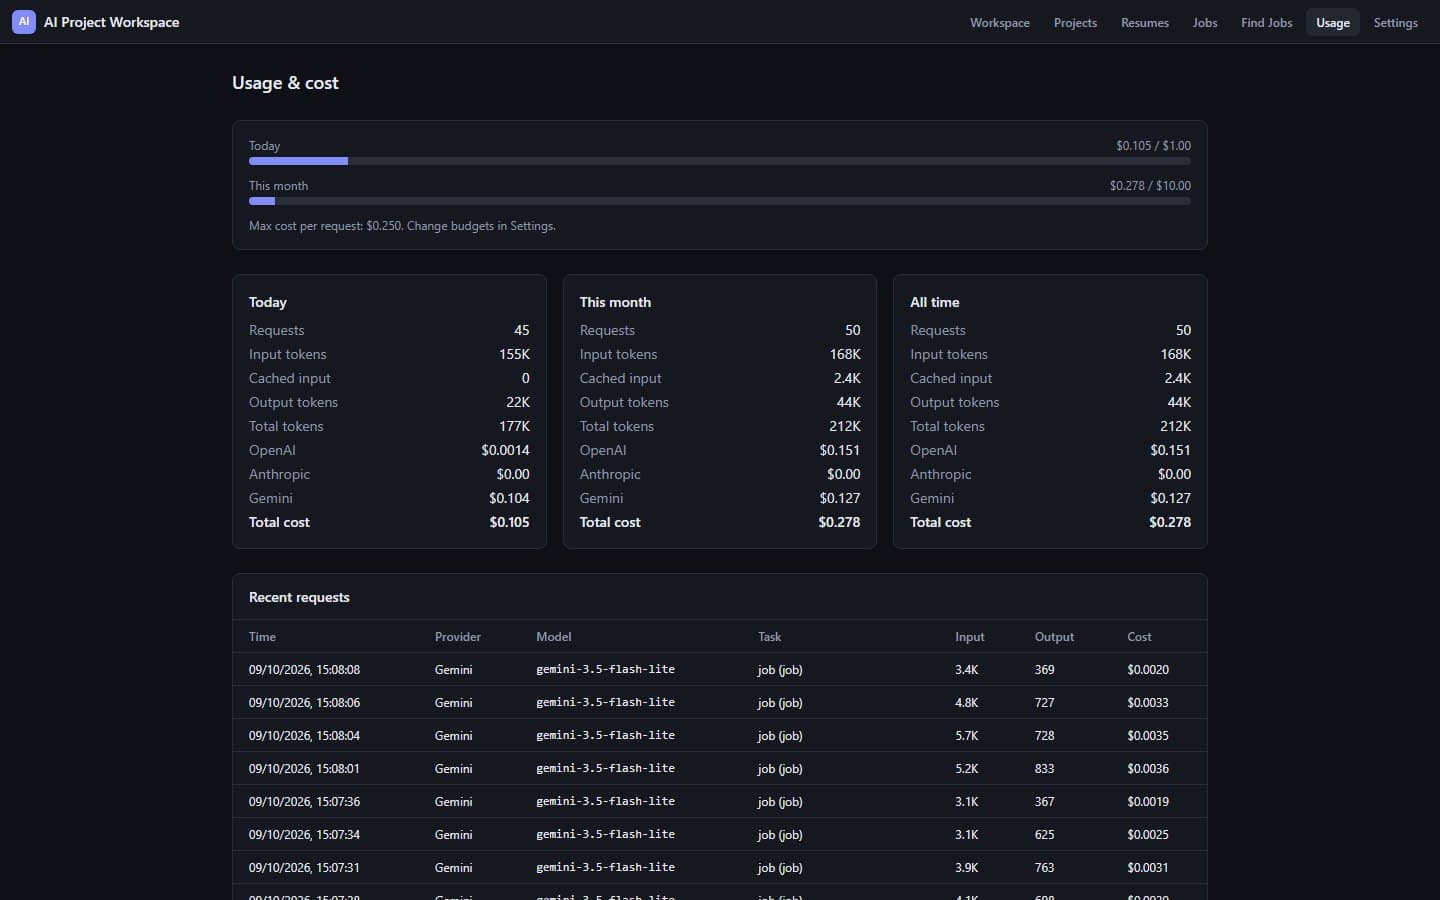The width and height of the screenshot is (1440, 900).
Task: Open the AI Project Workspace home title
Action: [x=111, y=22]
